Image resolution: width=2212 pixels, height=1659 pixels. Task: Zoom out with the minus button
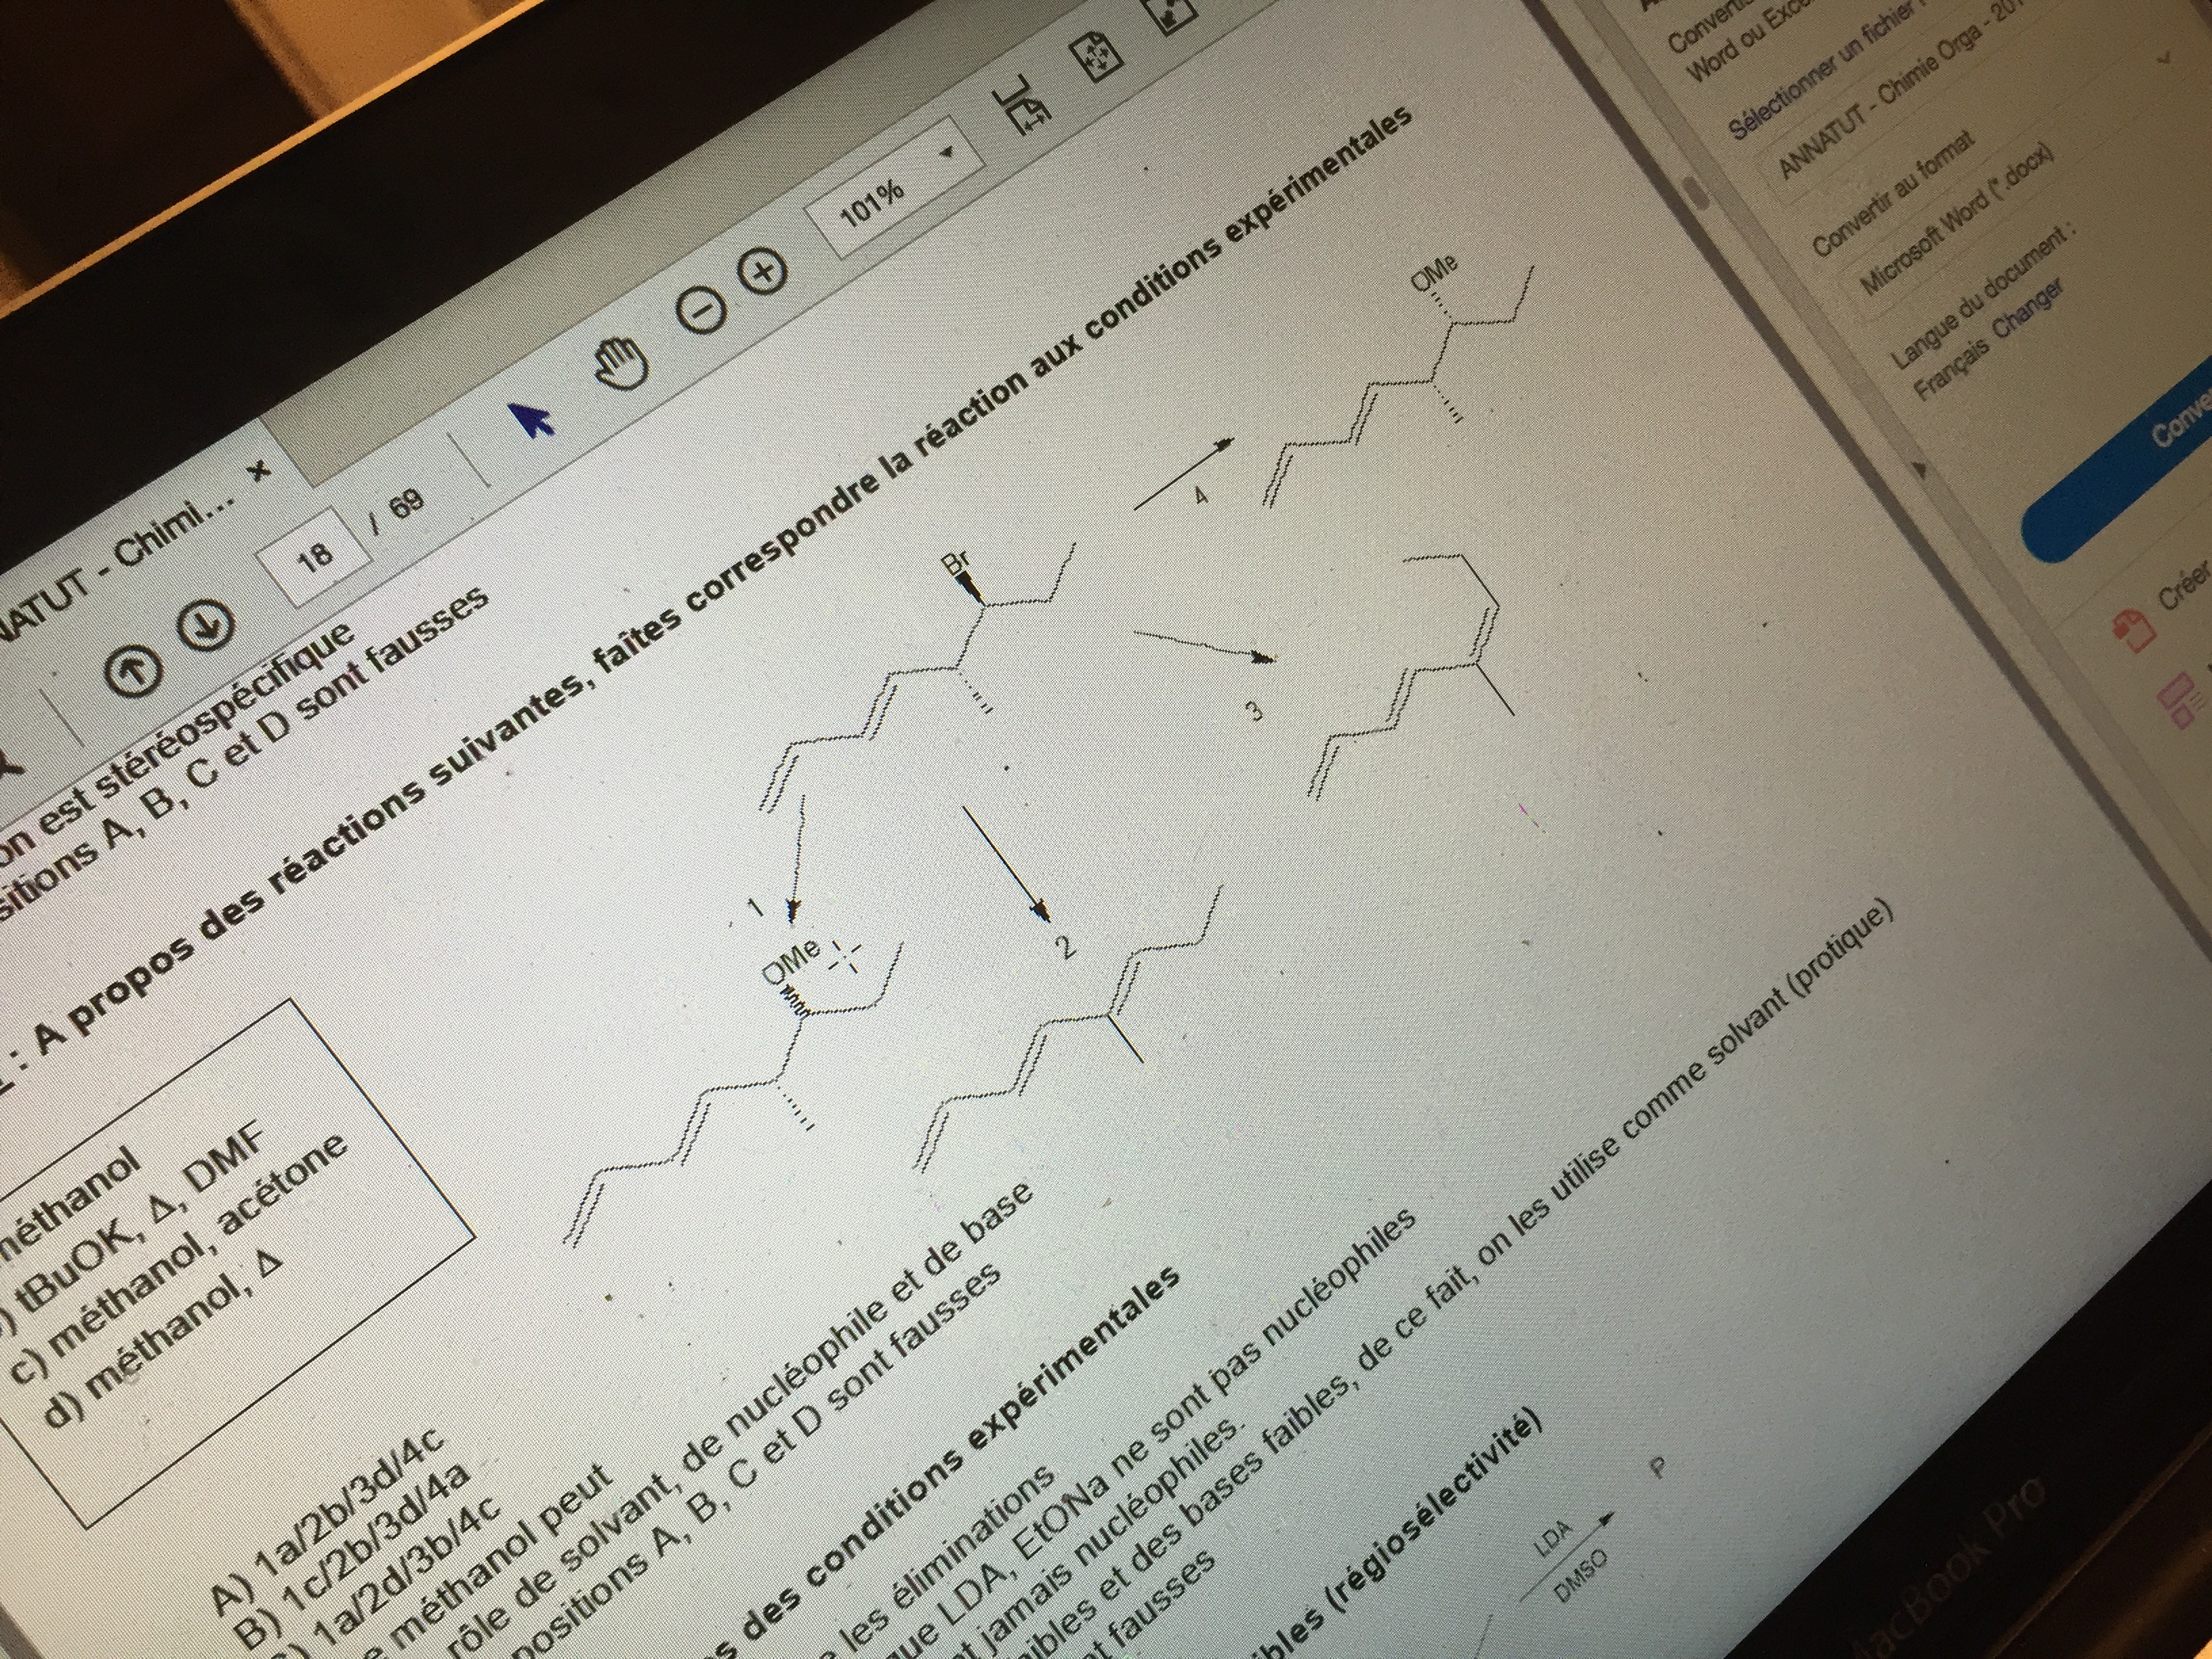click(x=702, y=310)
